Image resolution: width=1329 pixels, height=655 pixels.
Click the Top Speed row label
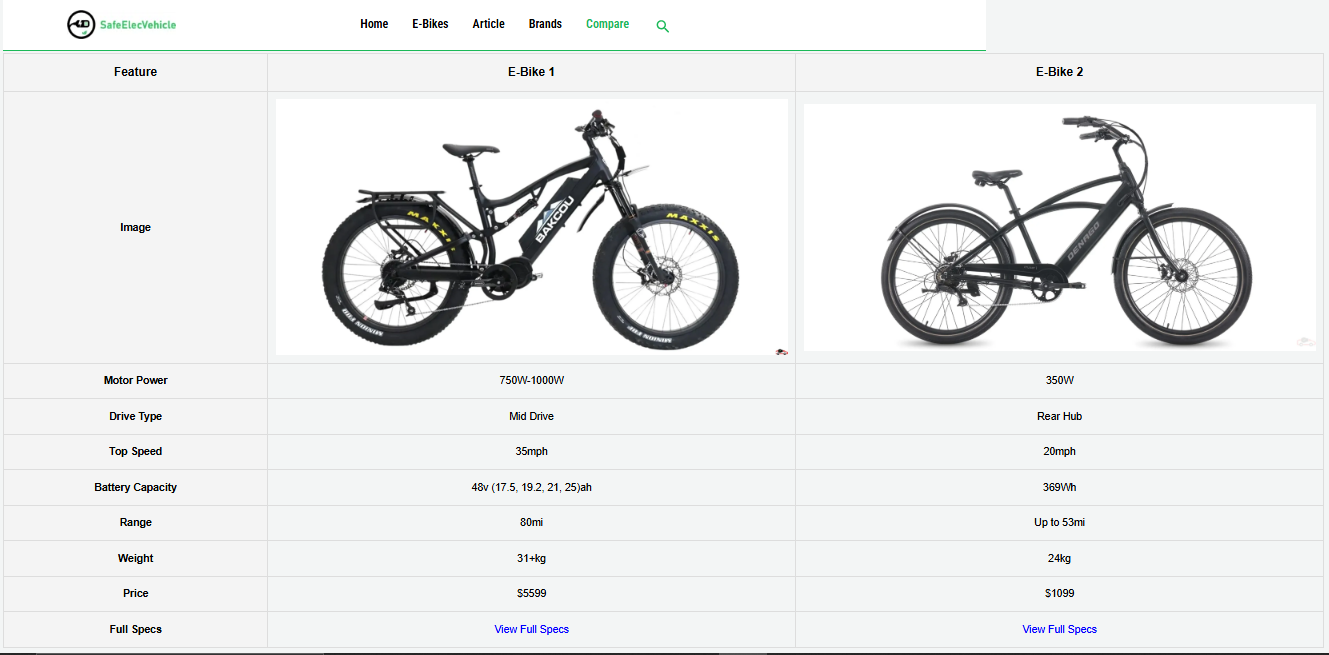click(135, 451)
